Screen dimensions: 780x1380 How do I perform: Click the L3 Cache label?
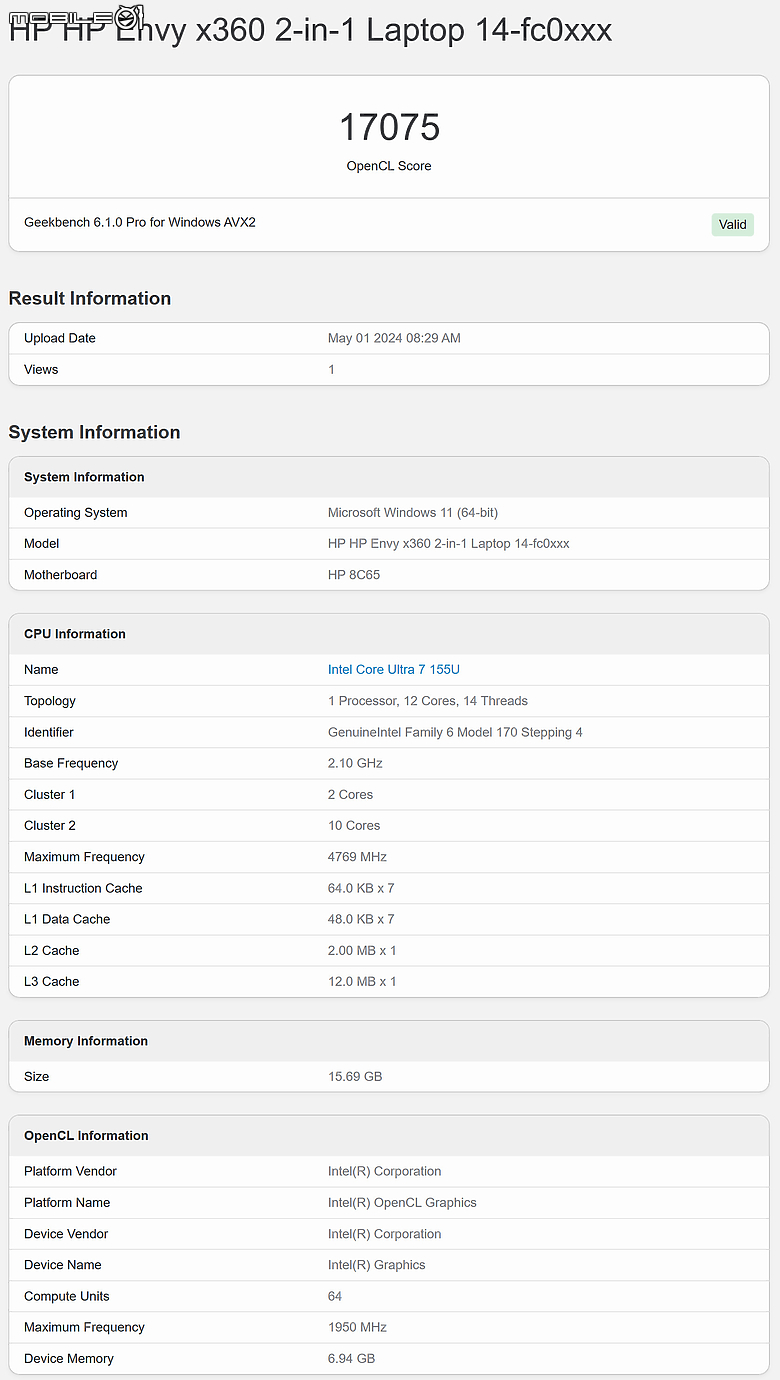coord(52,982)
